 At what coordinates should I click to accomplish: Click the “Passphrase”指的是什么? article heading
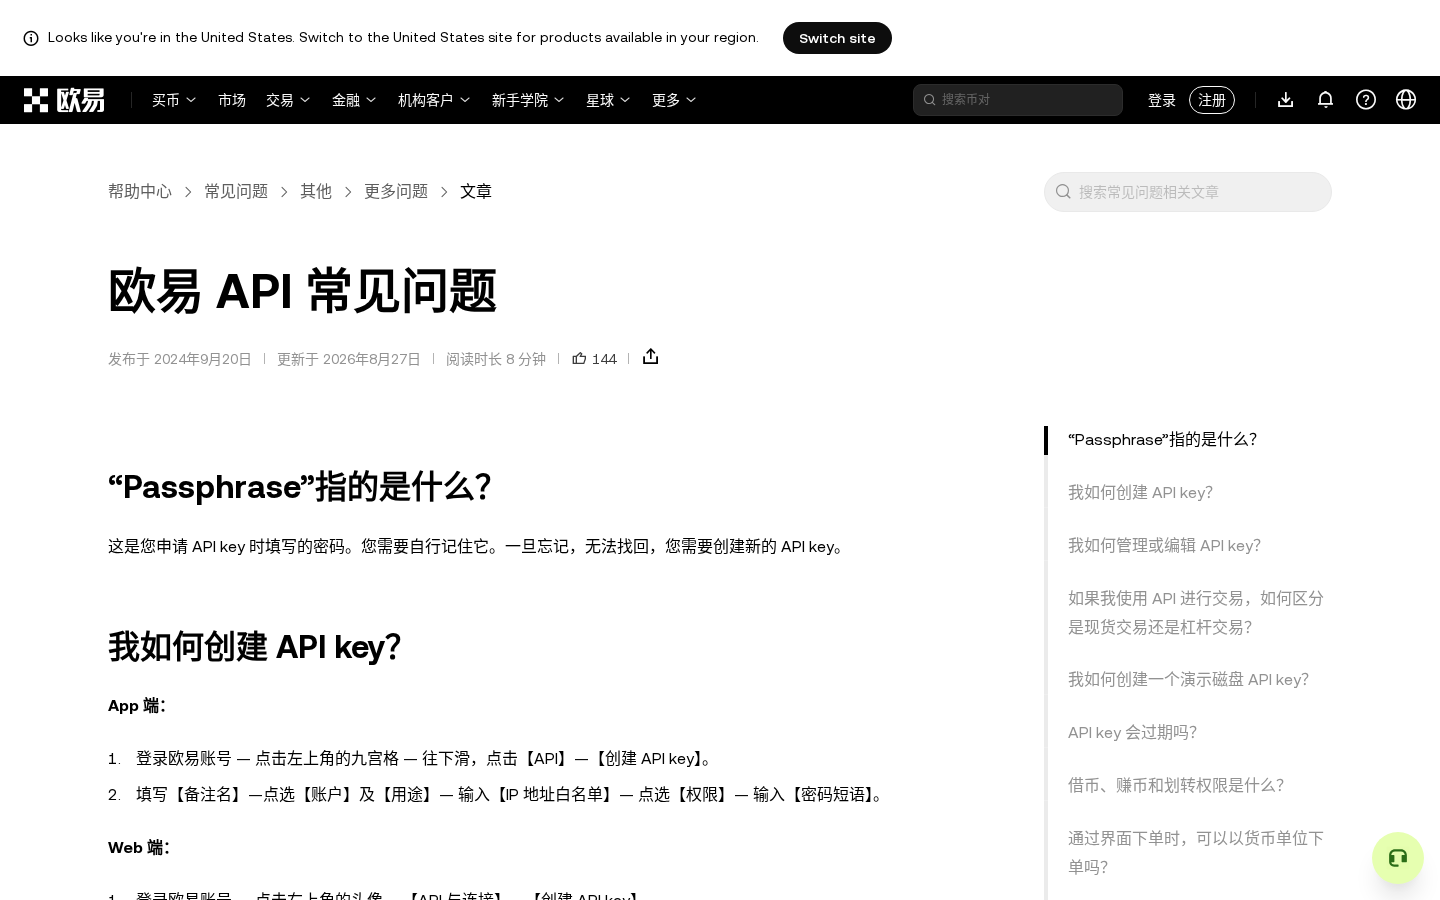299,487
